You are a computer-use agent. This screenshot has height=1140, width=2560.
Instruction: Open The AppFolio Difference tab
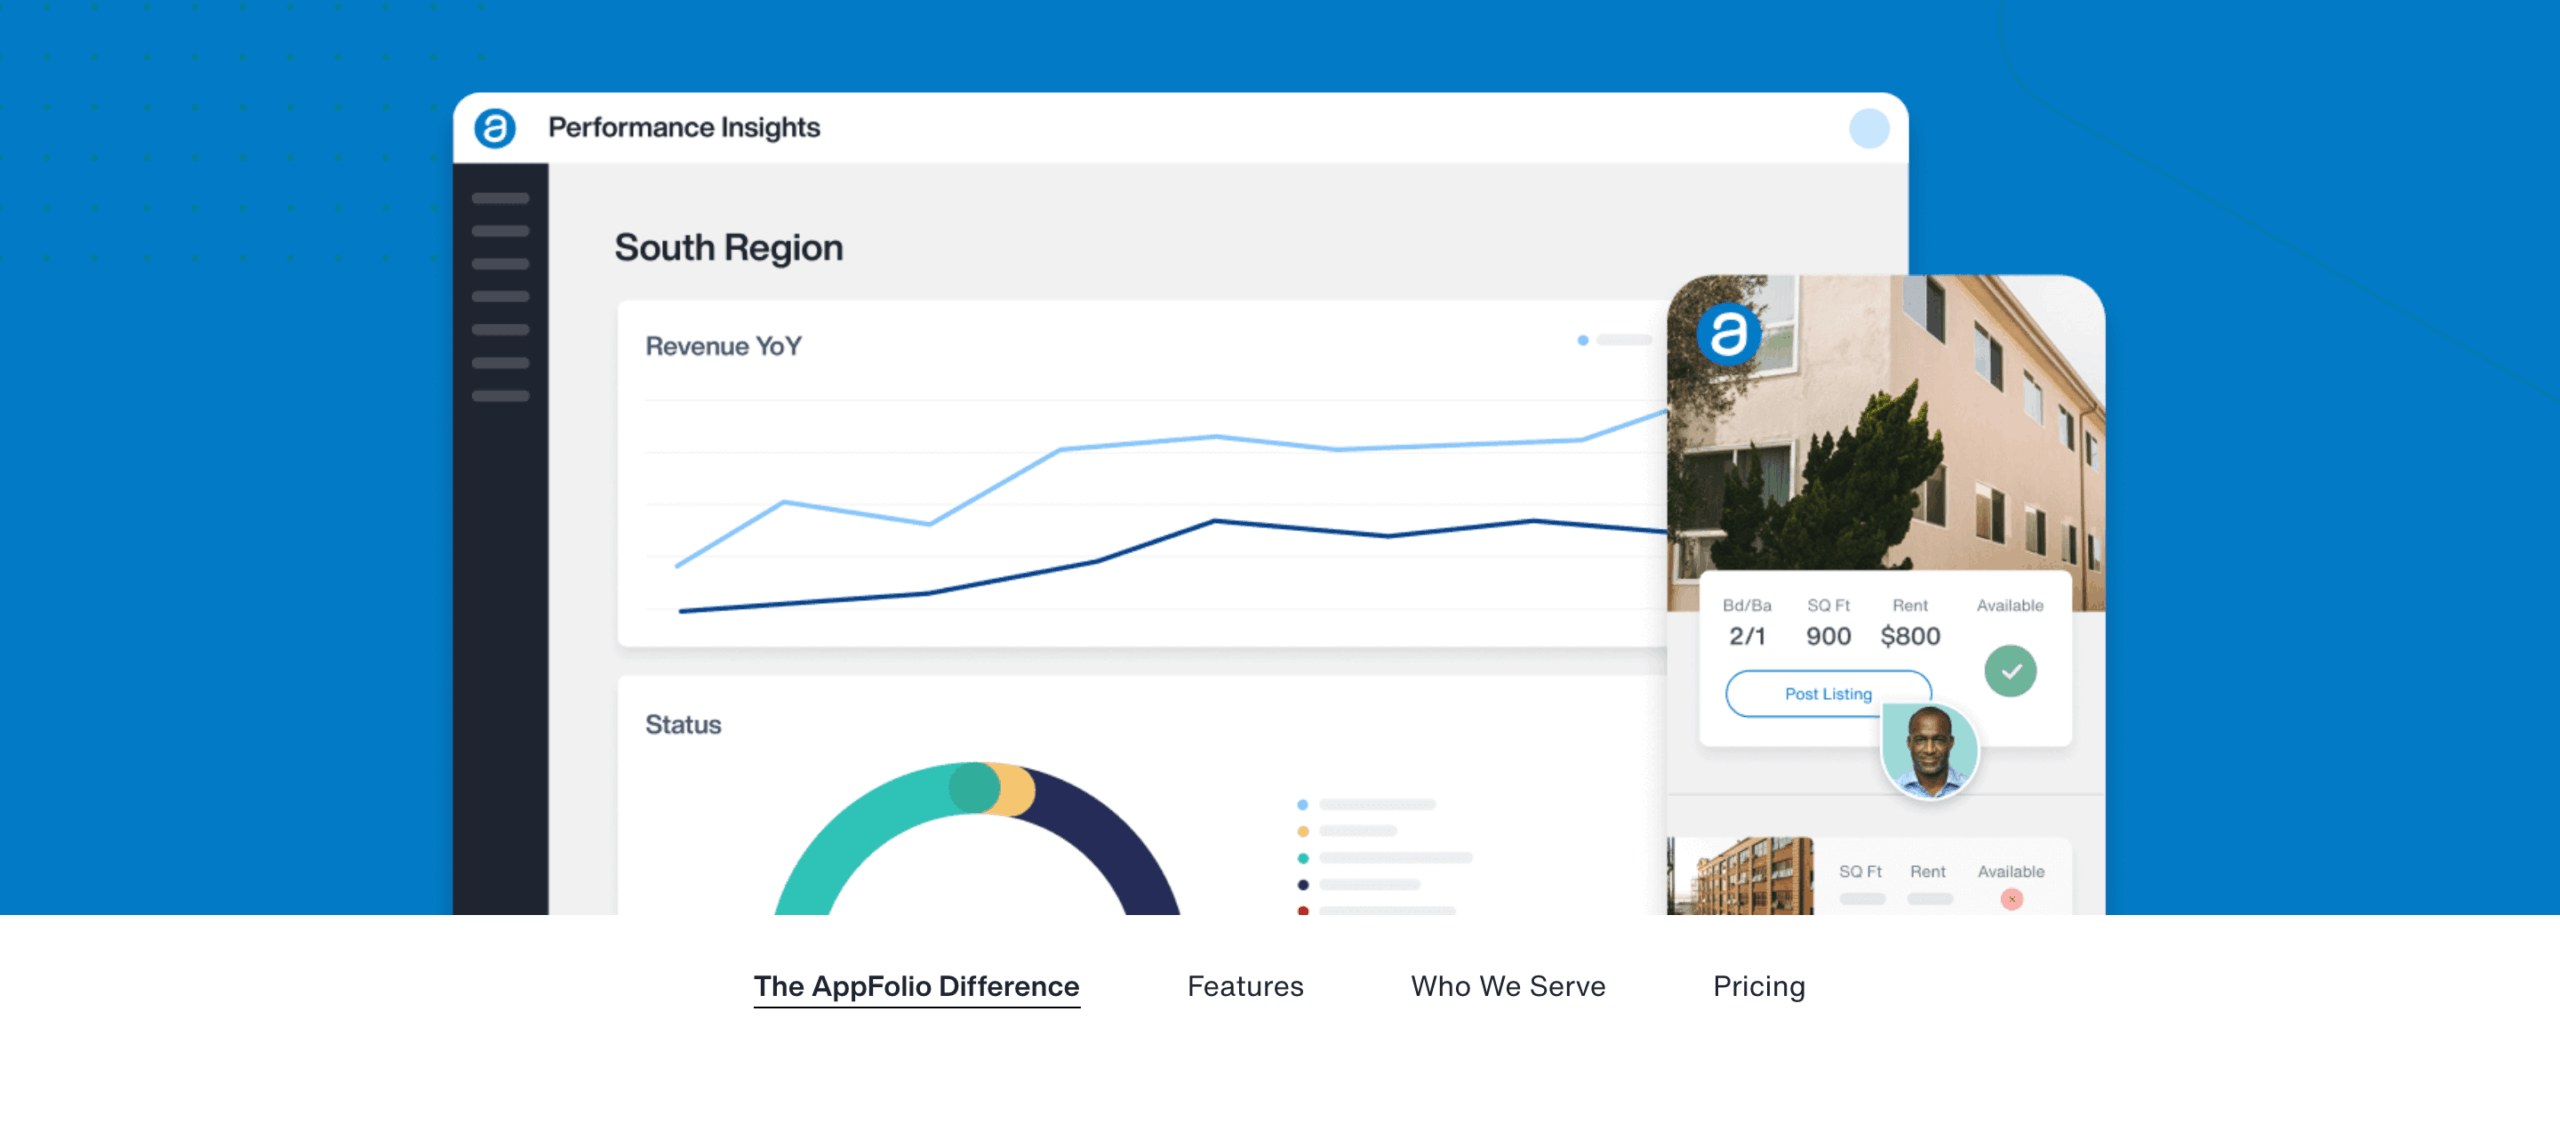(916, 986)
